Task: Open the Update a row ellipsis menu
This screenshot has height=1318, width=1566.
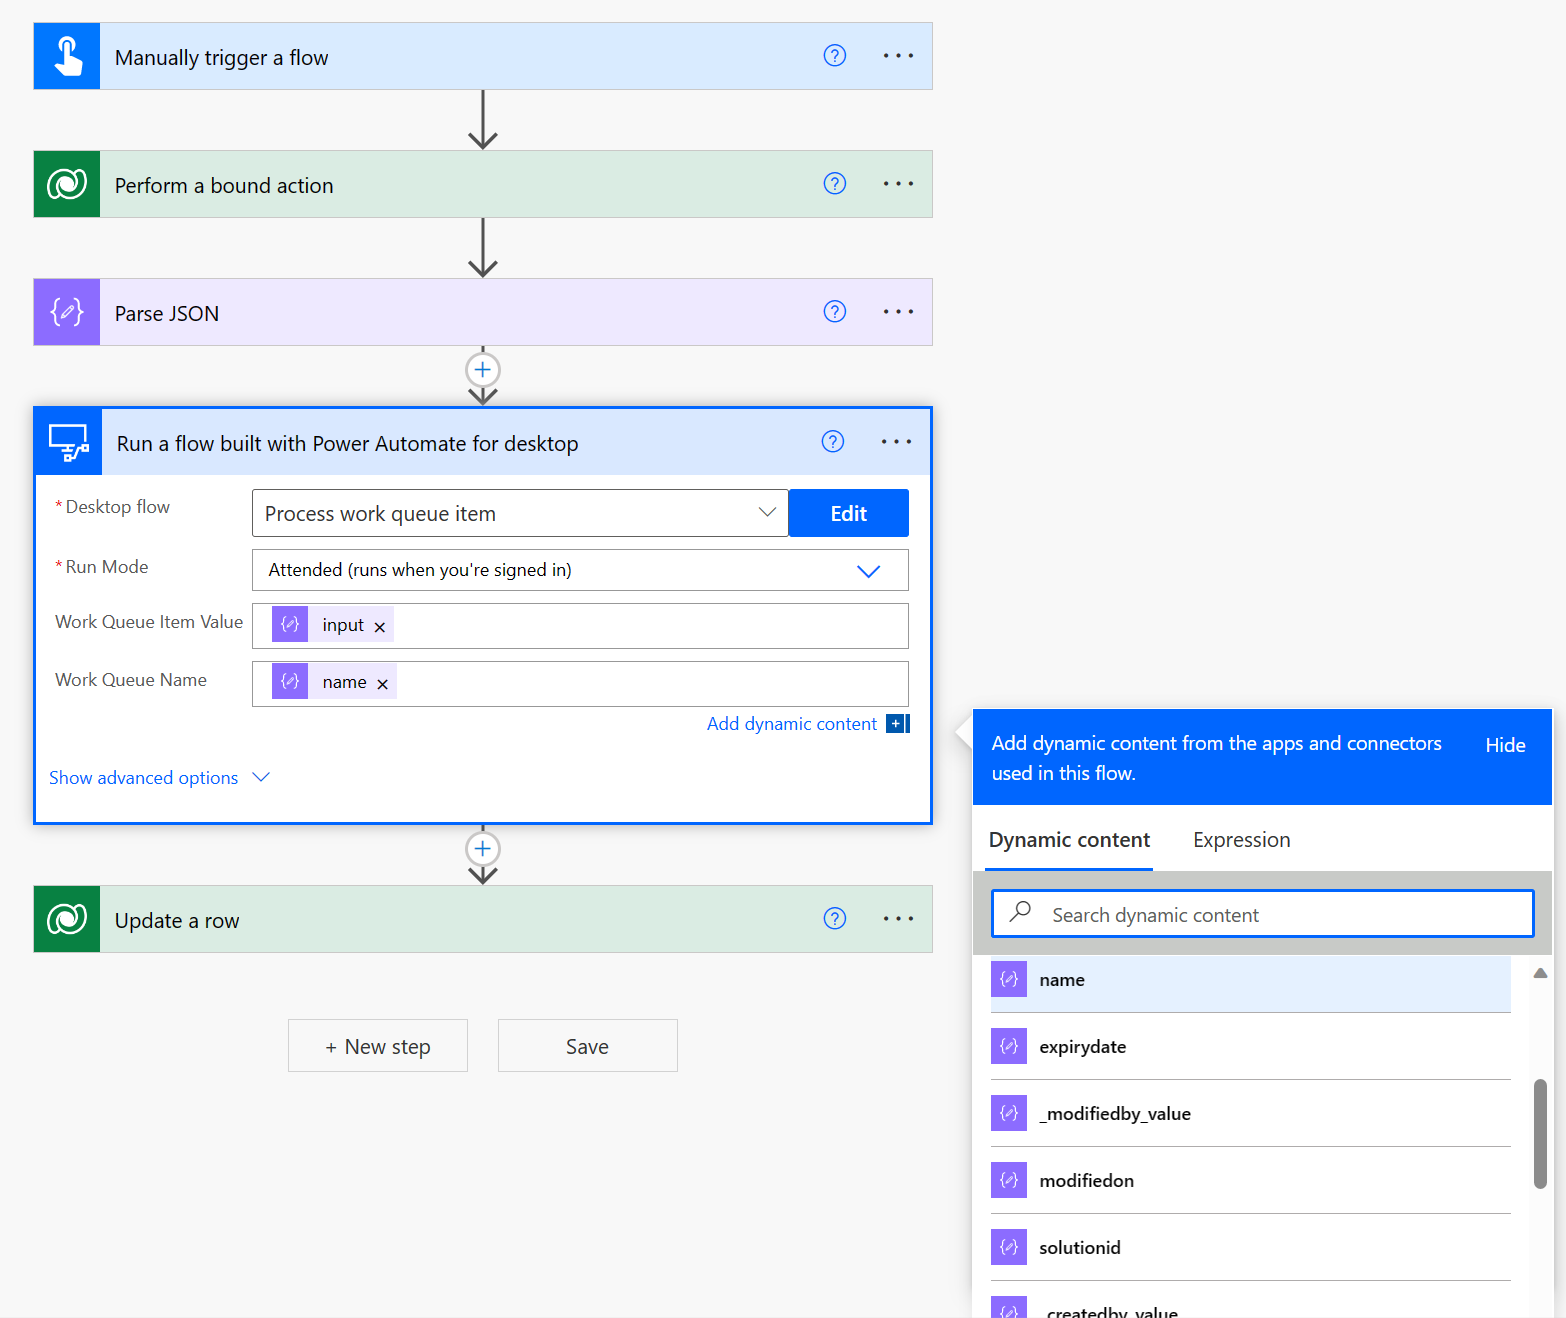Action: [898, 919]
